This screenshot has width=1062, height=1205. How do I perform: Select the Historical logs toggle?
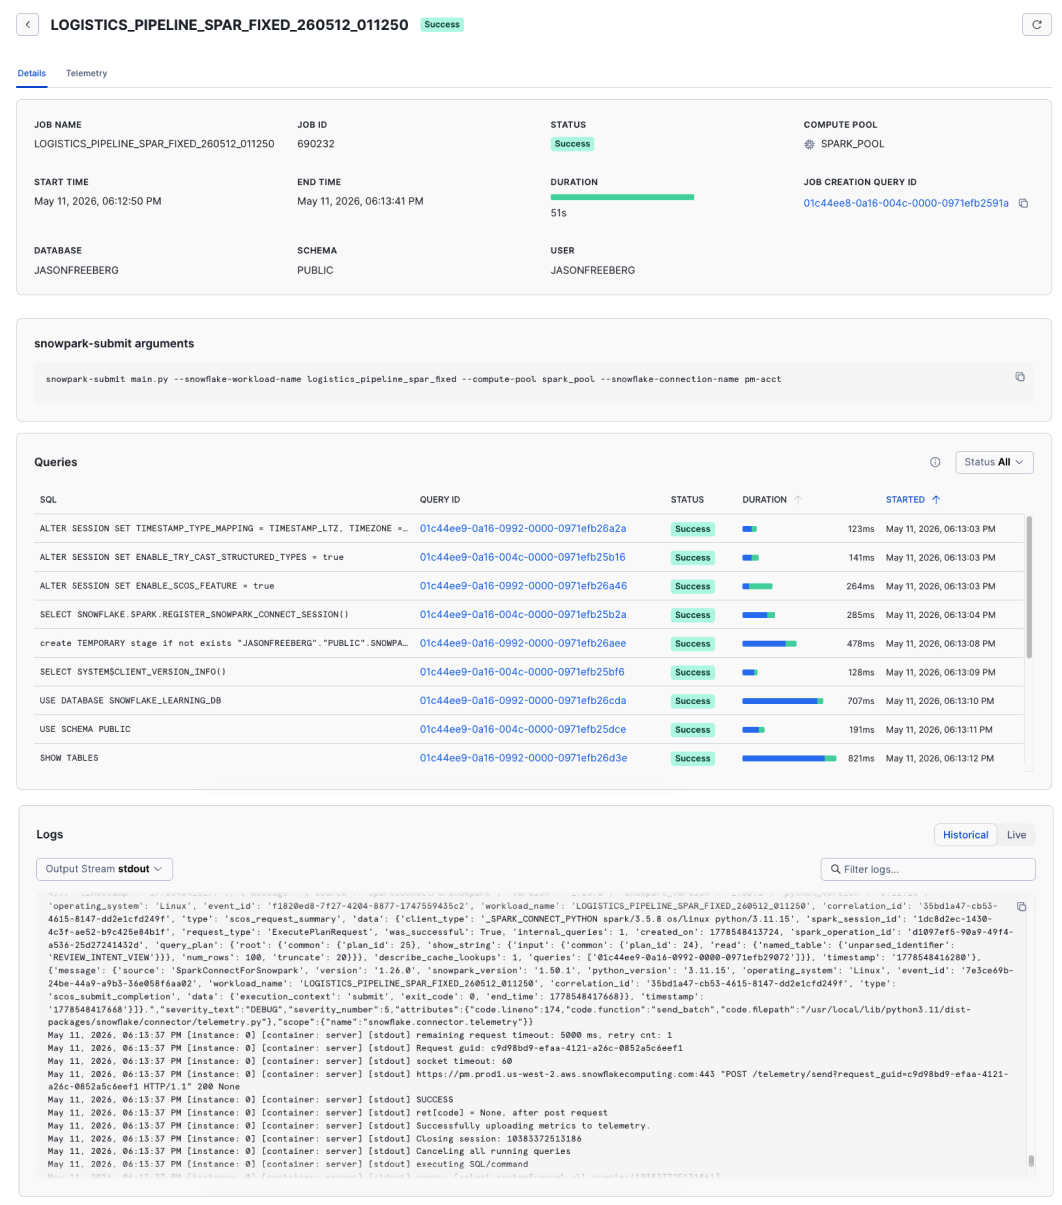coord(965,834)
